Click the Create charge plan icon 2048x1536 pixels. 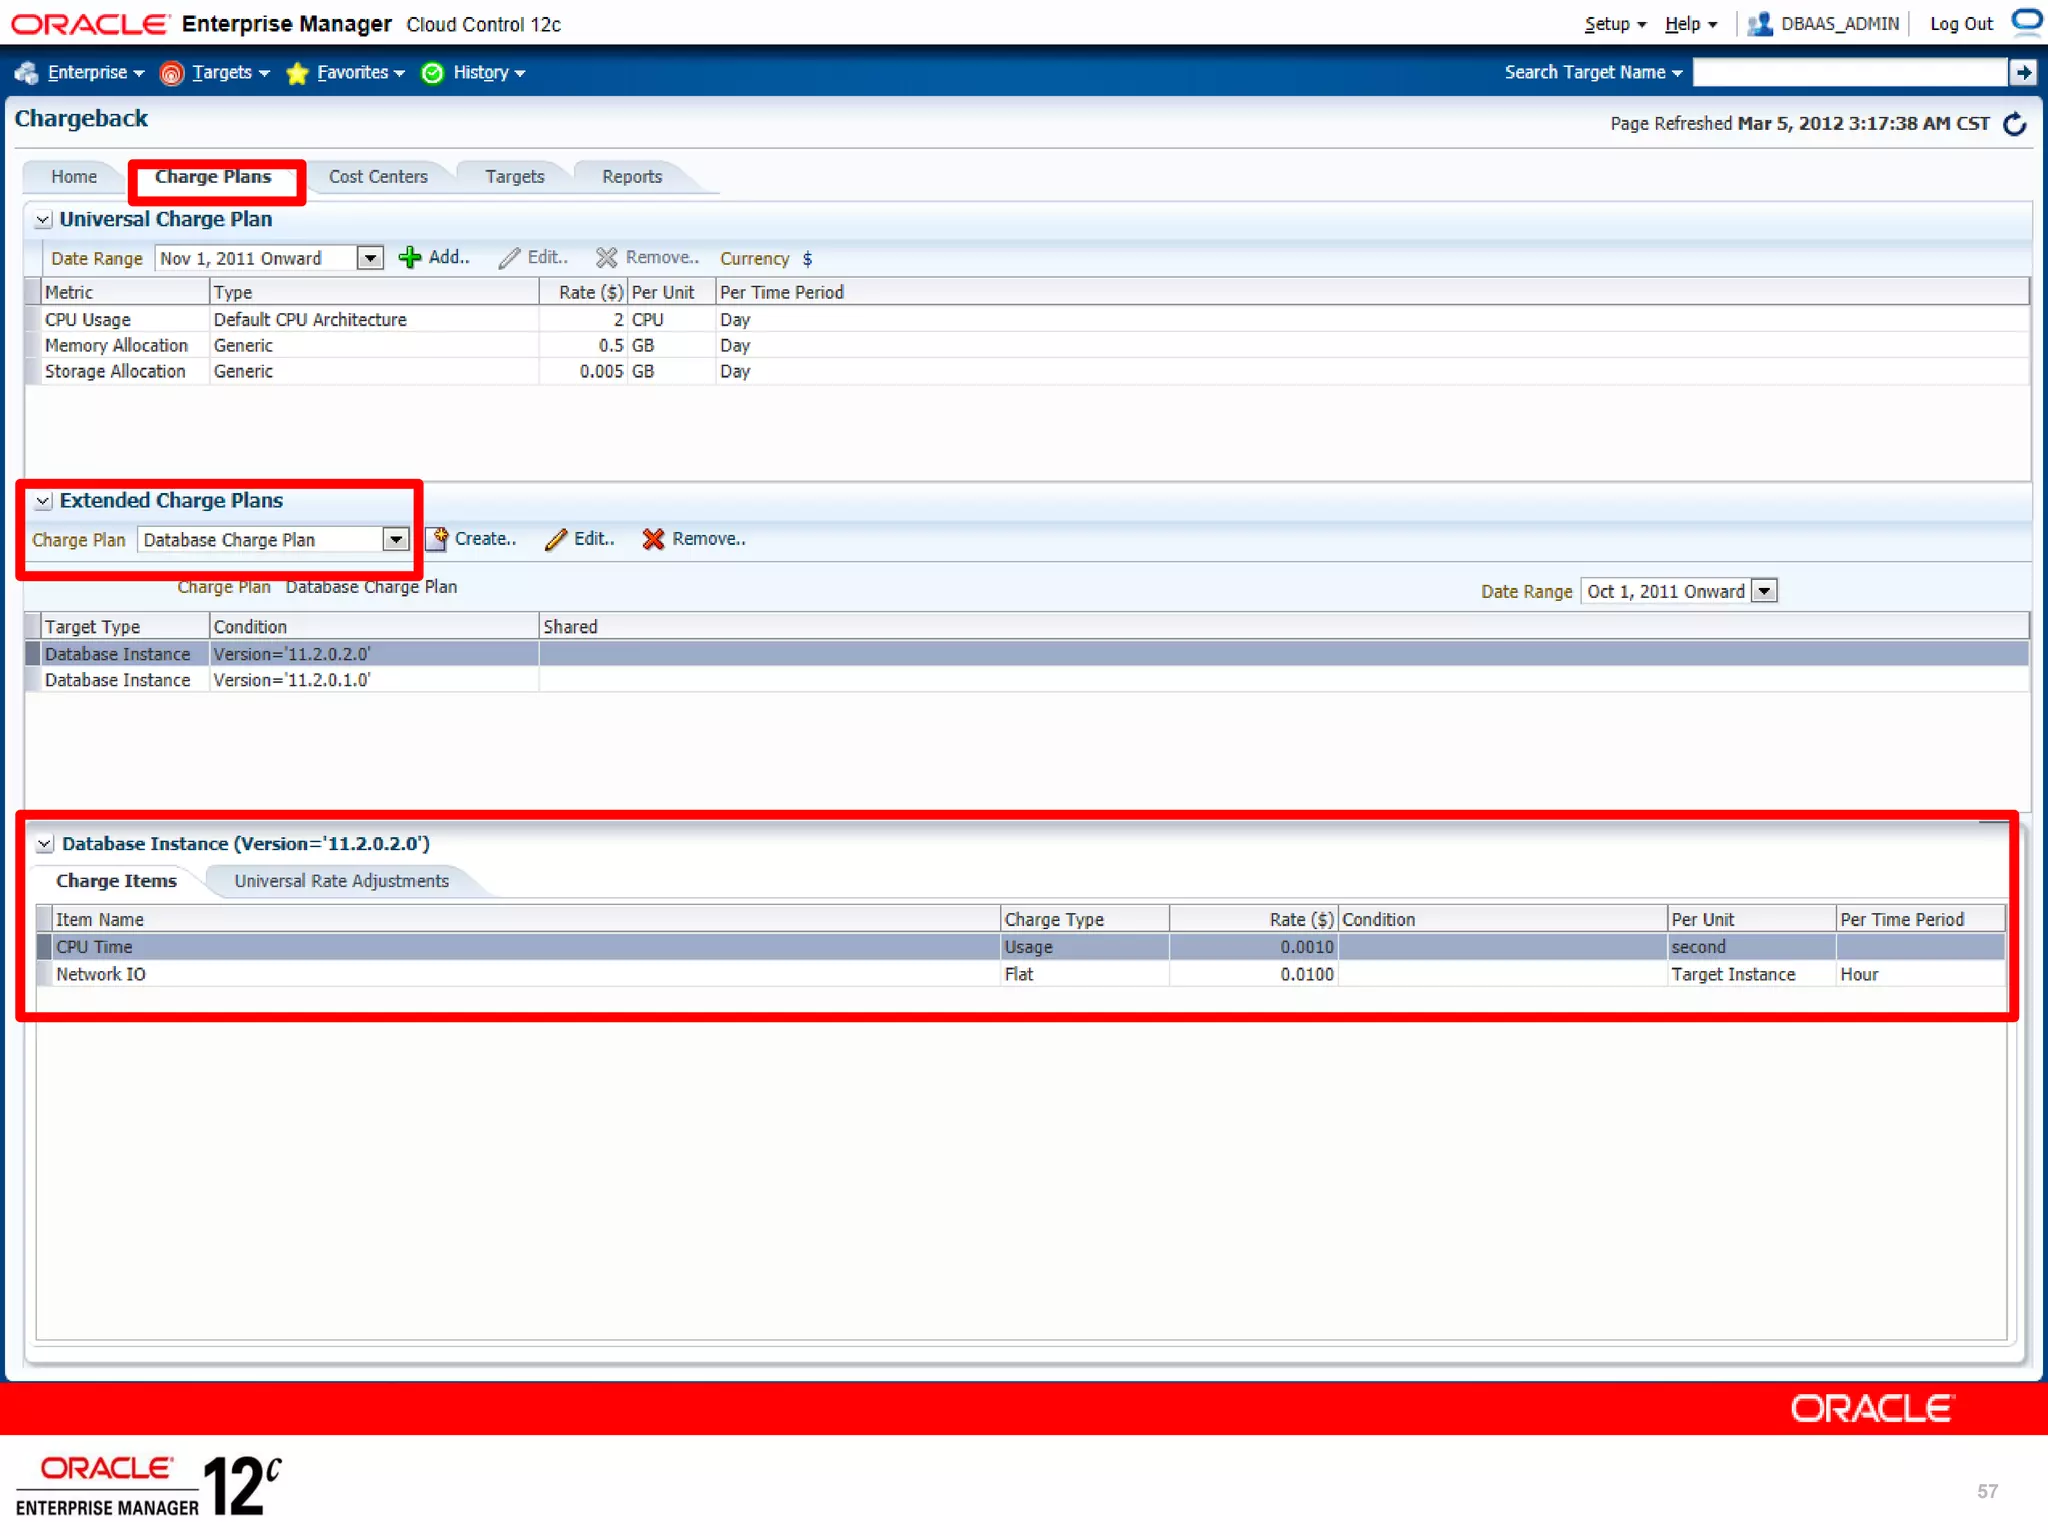coord(437,540)
